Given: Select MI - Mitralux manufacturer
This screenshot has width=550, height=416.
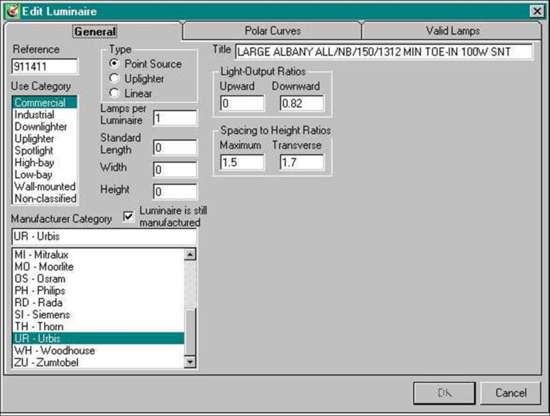Looking at the screenshot, I should 98,255.
